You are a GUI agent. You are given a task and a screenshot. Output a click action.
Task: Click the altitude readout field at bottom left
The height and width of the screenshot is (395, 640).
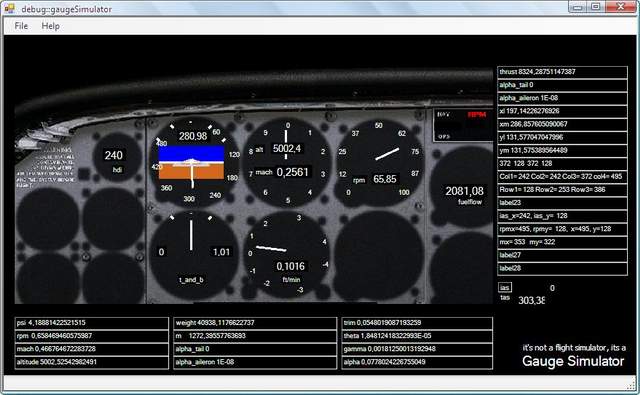pos(91,362)
